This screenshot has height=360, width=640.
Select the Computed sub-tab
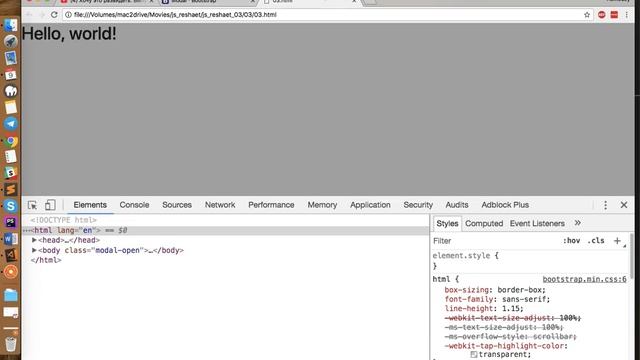(484, 223)
